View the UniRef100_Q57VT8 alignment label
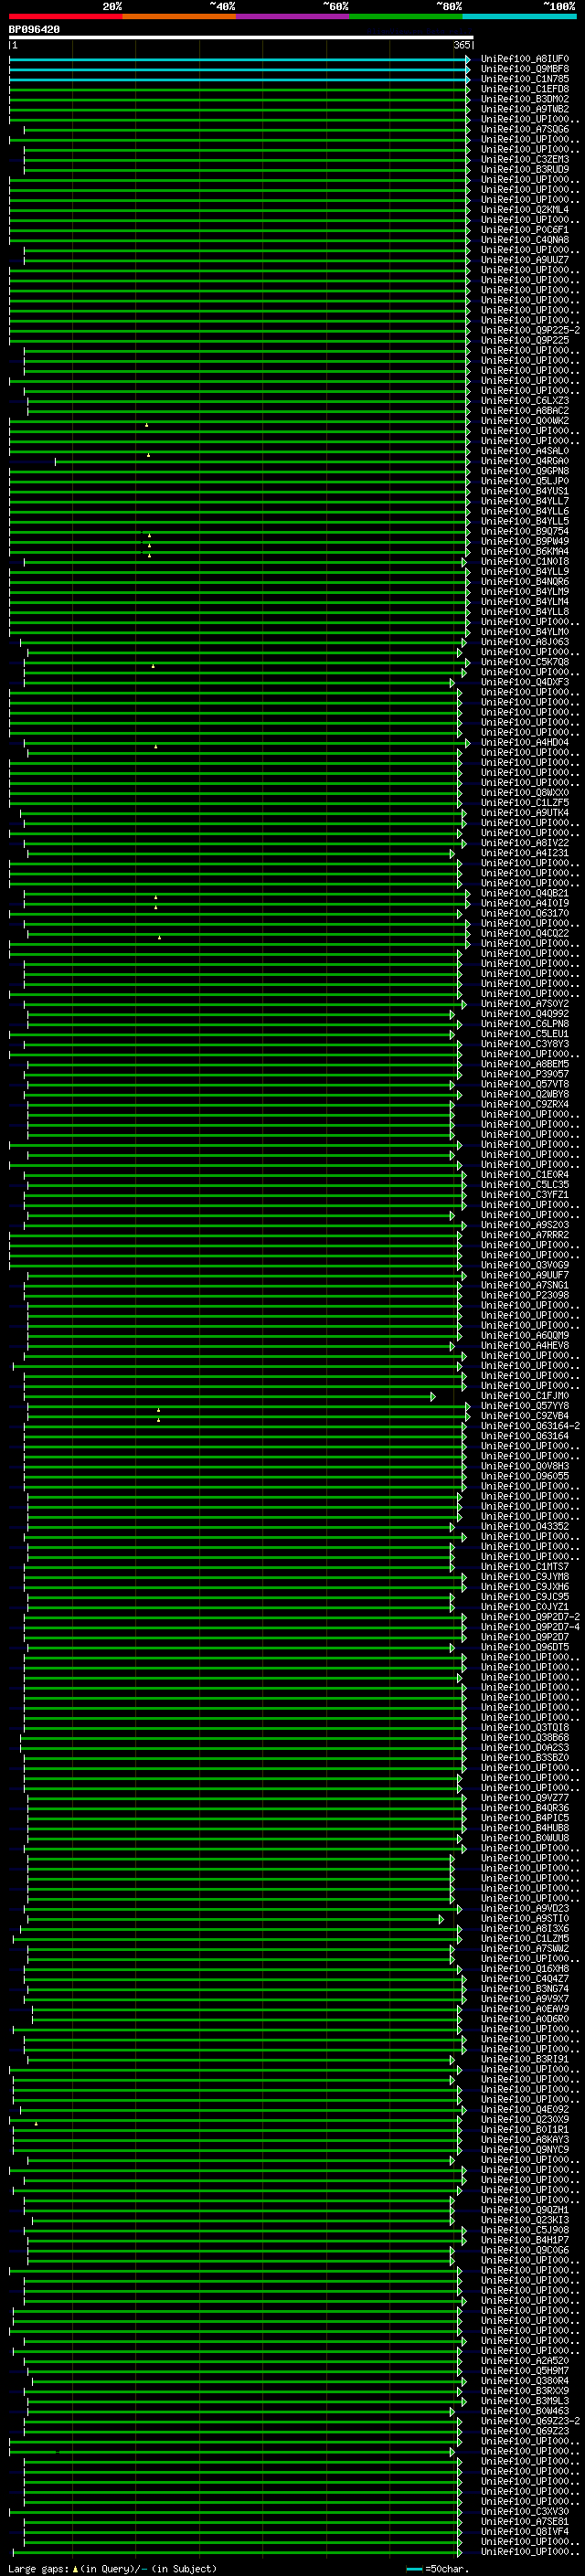 pyautogui.click(x=525, y=1084)
